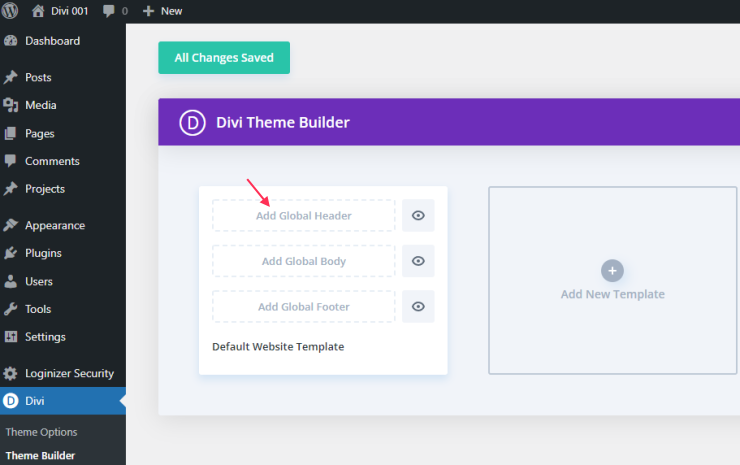
Task: Click the Plugins plug icon
Action: tap(10, 254)
